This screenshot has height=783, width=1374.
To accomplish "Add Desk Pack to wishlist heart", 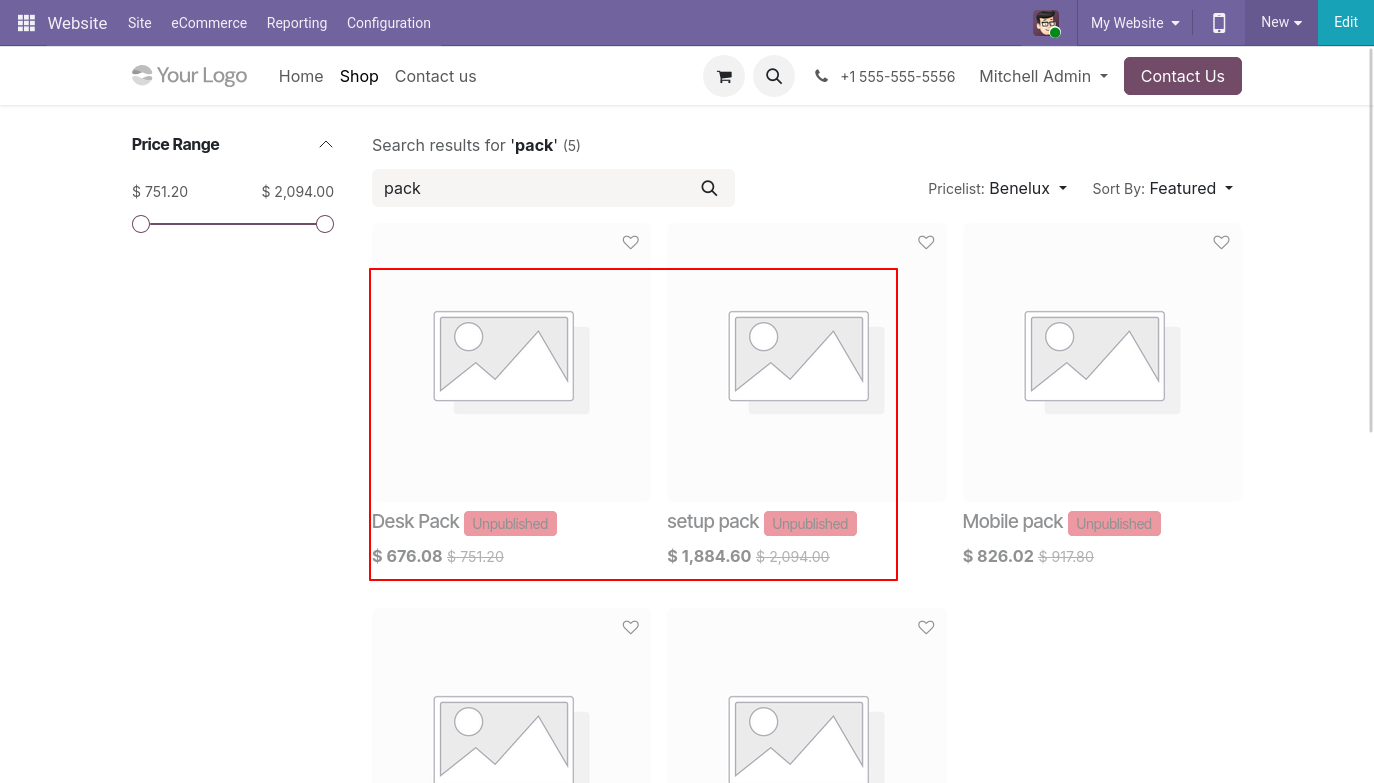I will tap(631, 242).
